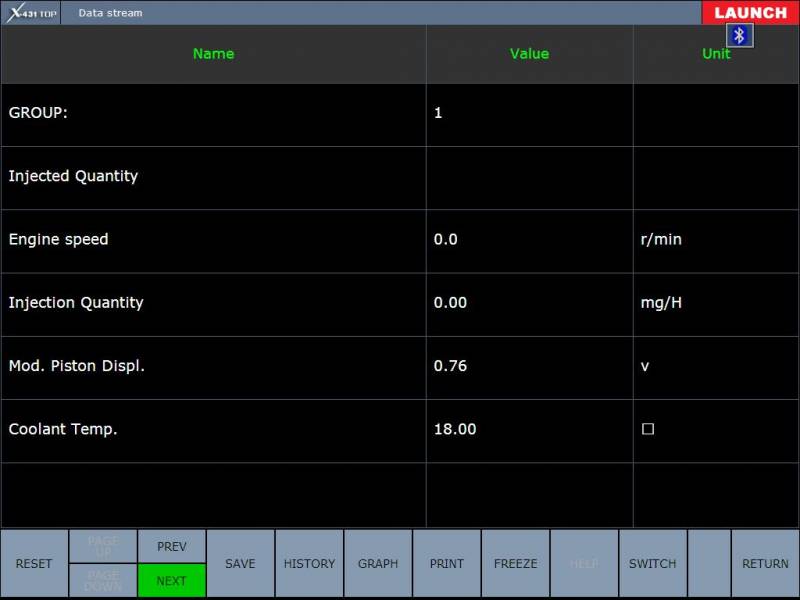Open the HISTORY records

point(309,564)
